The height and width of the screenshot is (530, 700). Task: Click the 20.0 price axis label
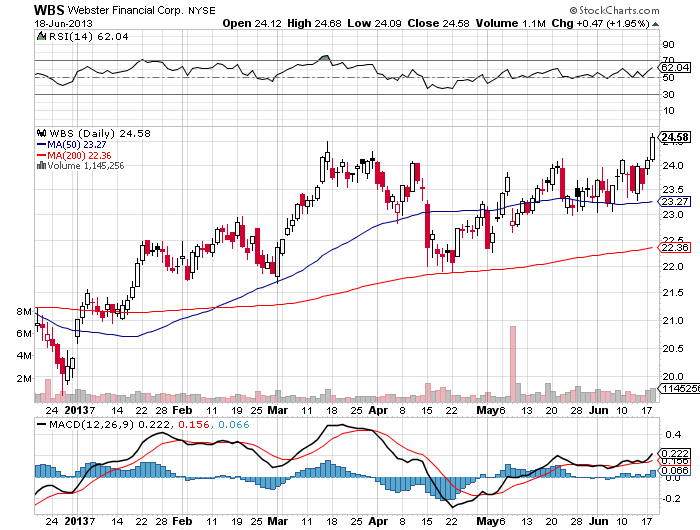673,376
